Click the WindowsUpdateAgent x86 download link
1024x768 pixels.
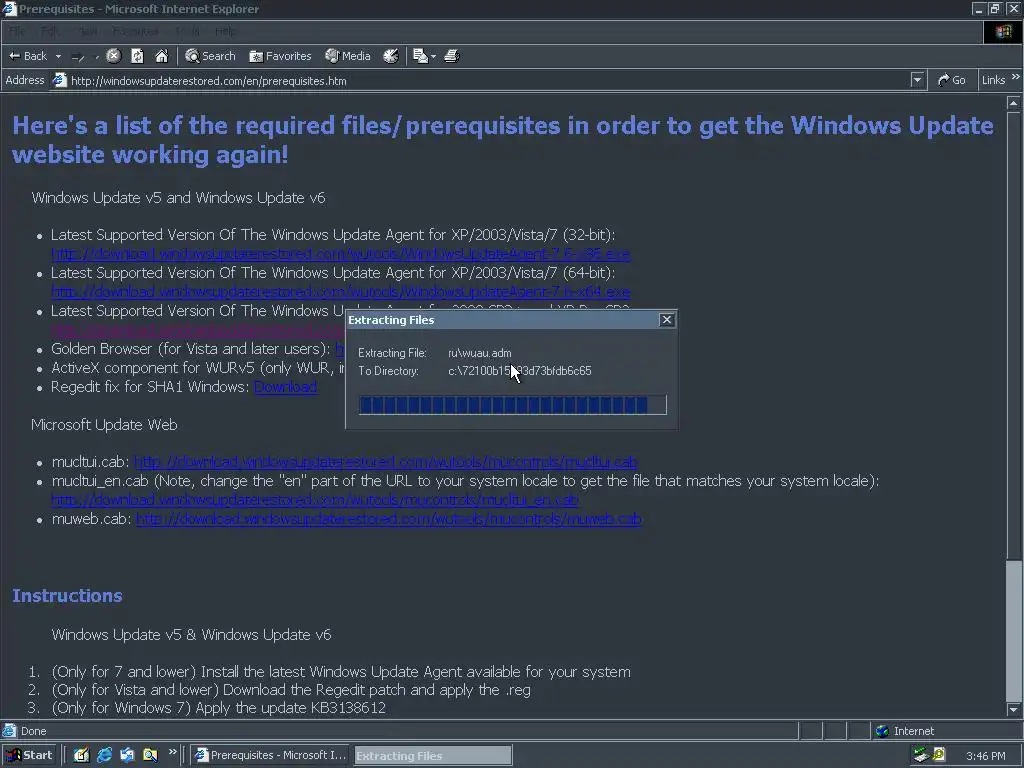pyautogui.click(x=340, y=253)
